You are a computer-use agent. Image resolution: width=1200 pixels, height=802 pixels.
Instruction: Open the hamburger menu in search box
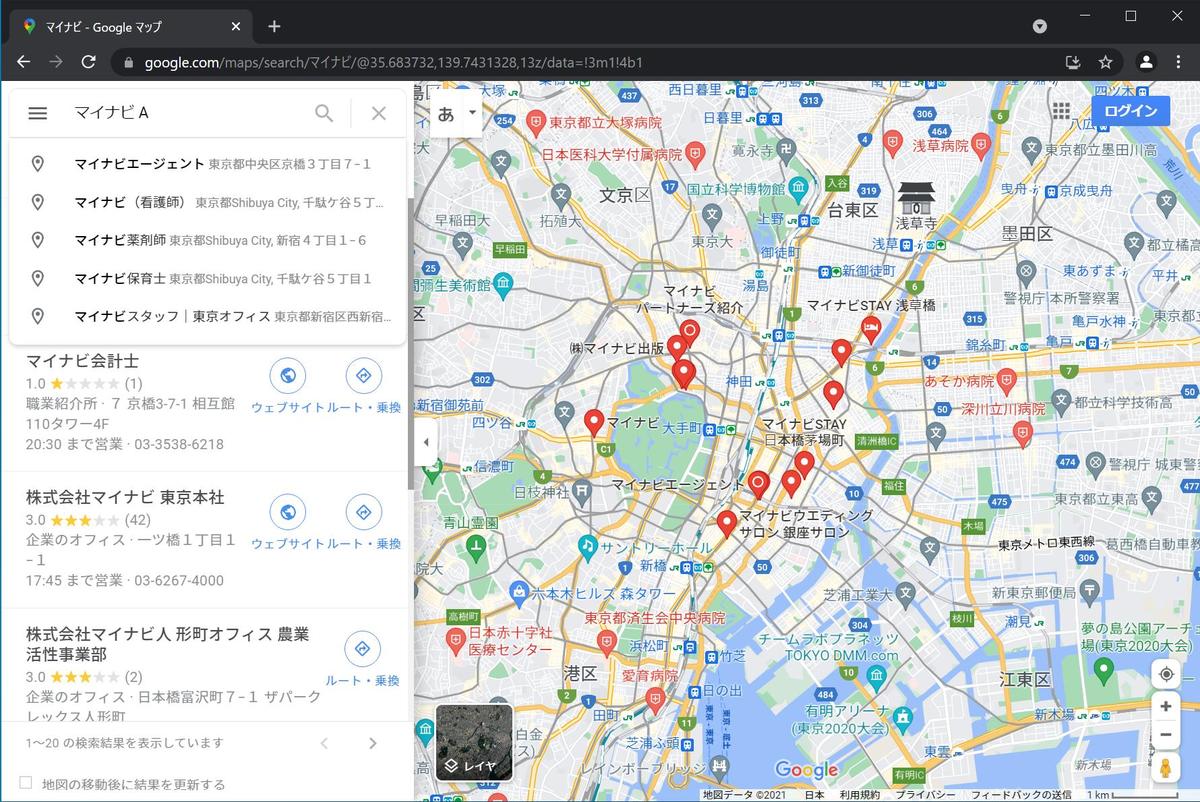point(37,113)
